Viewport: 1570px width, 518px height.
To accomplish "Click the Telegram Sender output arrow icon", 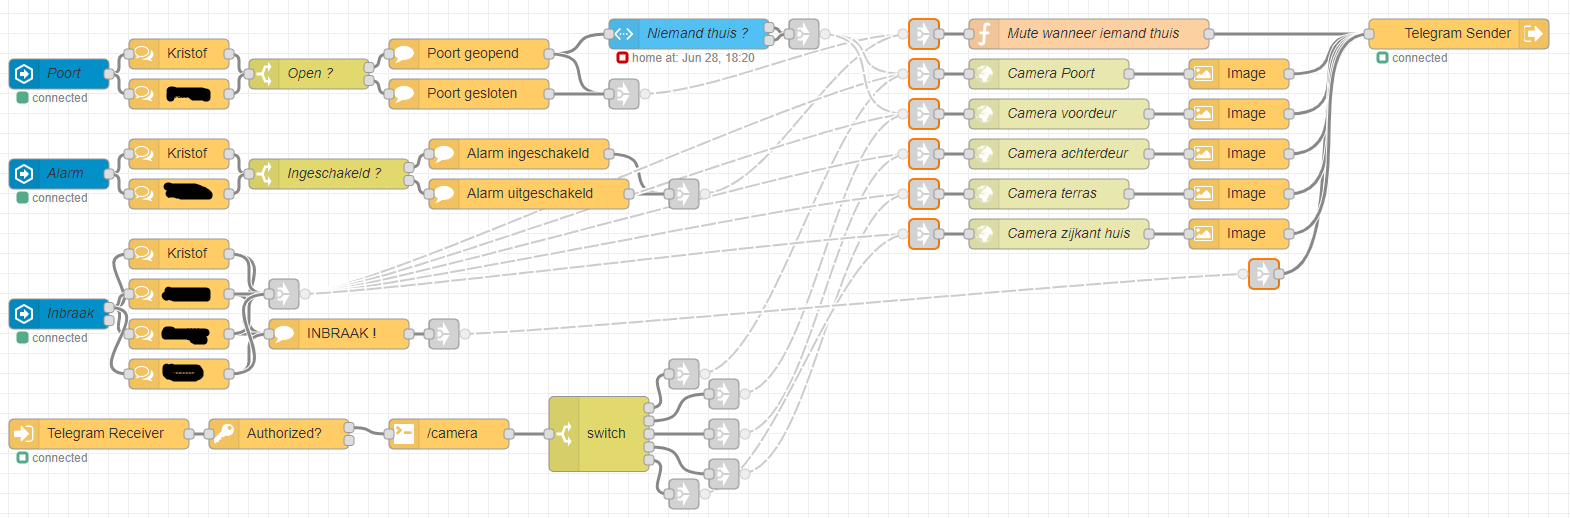I will point(1533,33).
